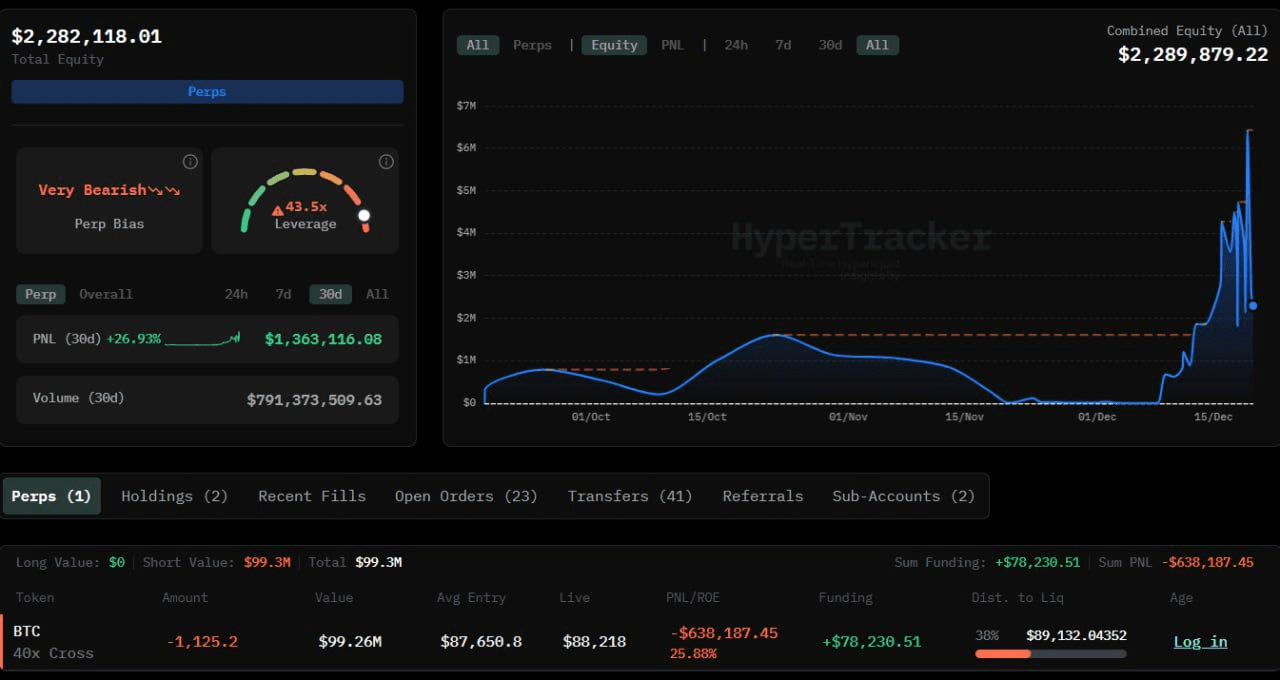Image resolution: width=1280 pixels, height=680 pixels.
Task: Toggle the Overall view in stats panel
Action: 106,294
